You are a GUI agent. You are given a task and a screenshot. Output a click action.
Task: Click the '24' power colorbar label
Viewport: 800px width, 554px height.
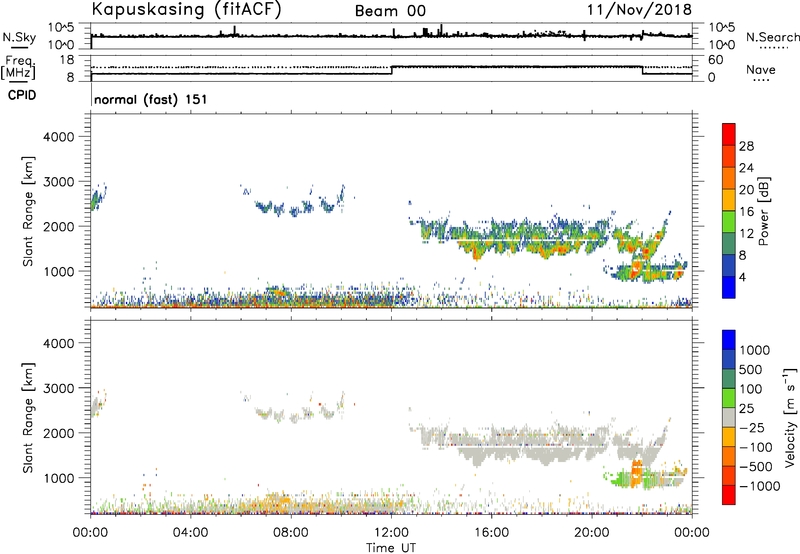pyautogui.click(x=746, y=168)
